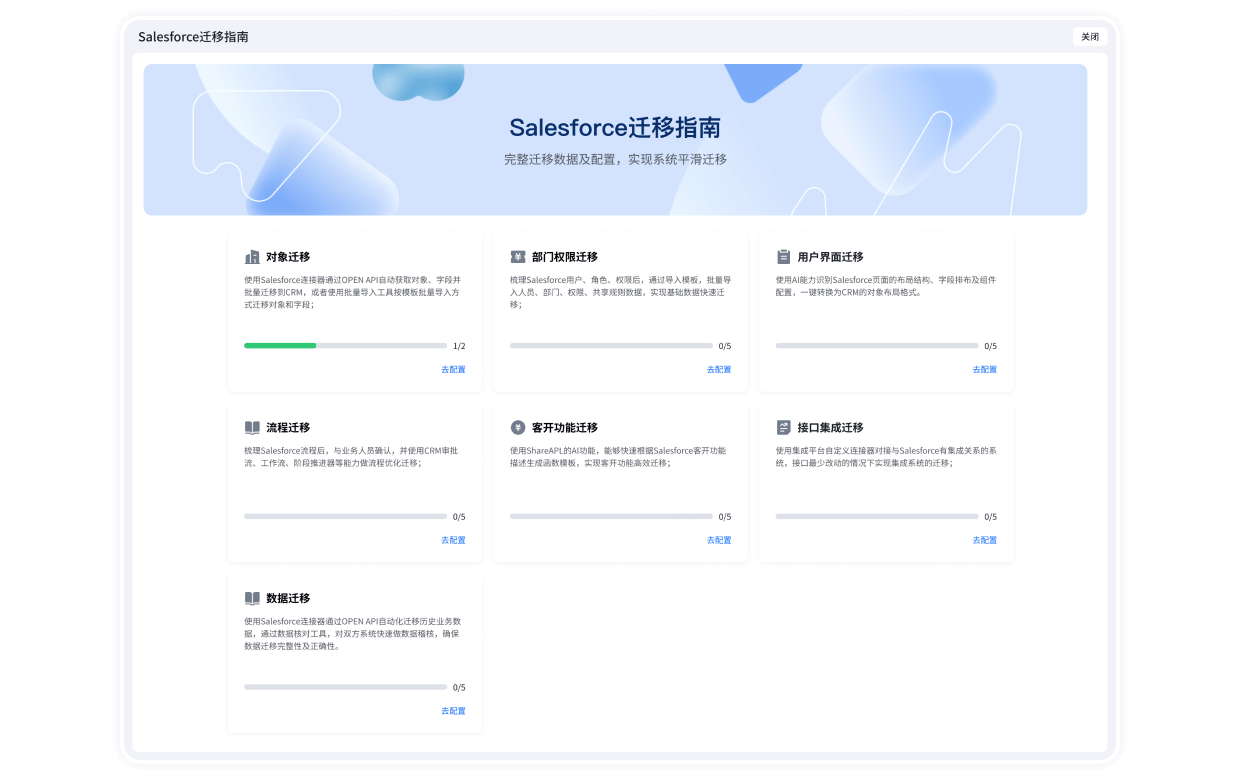This screenshot has width=1240, height=780.
Task: Open configuration for 对象迁移 via 去配置
Action: point(452,369)
